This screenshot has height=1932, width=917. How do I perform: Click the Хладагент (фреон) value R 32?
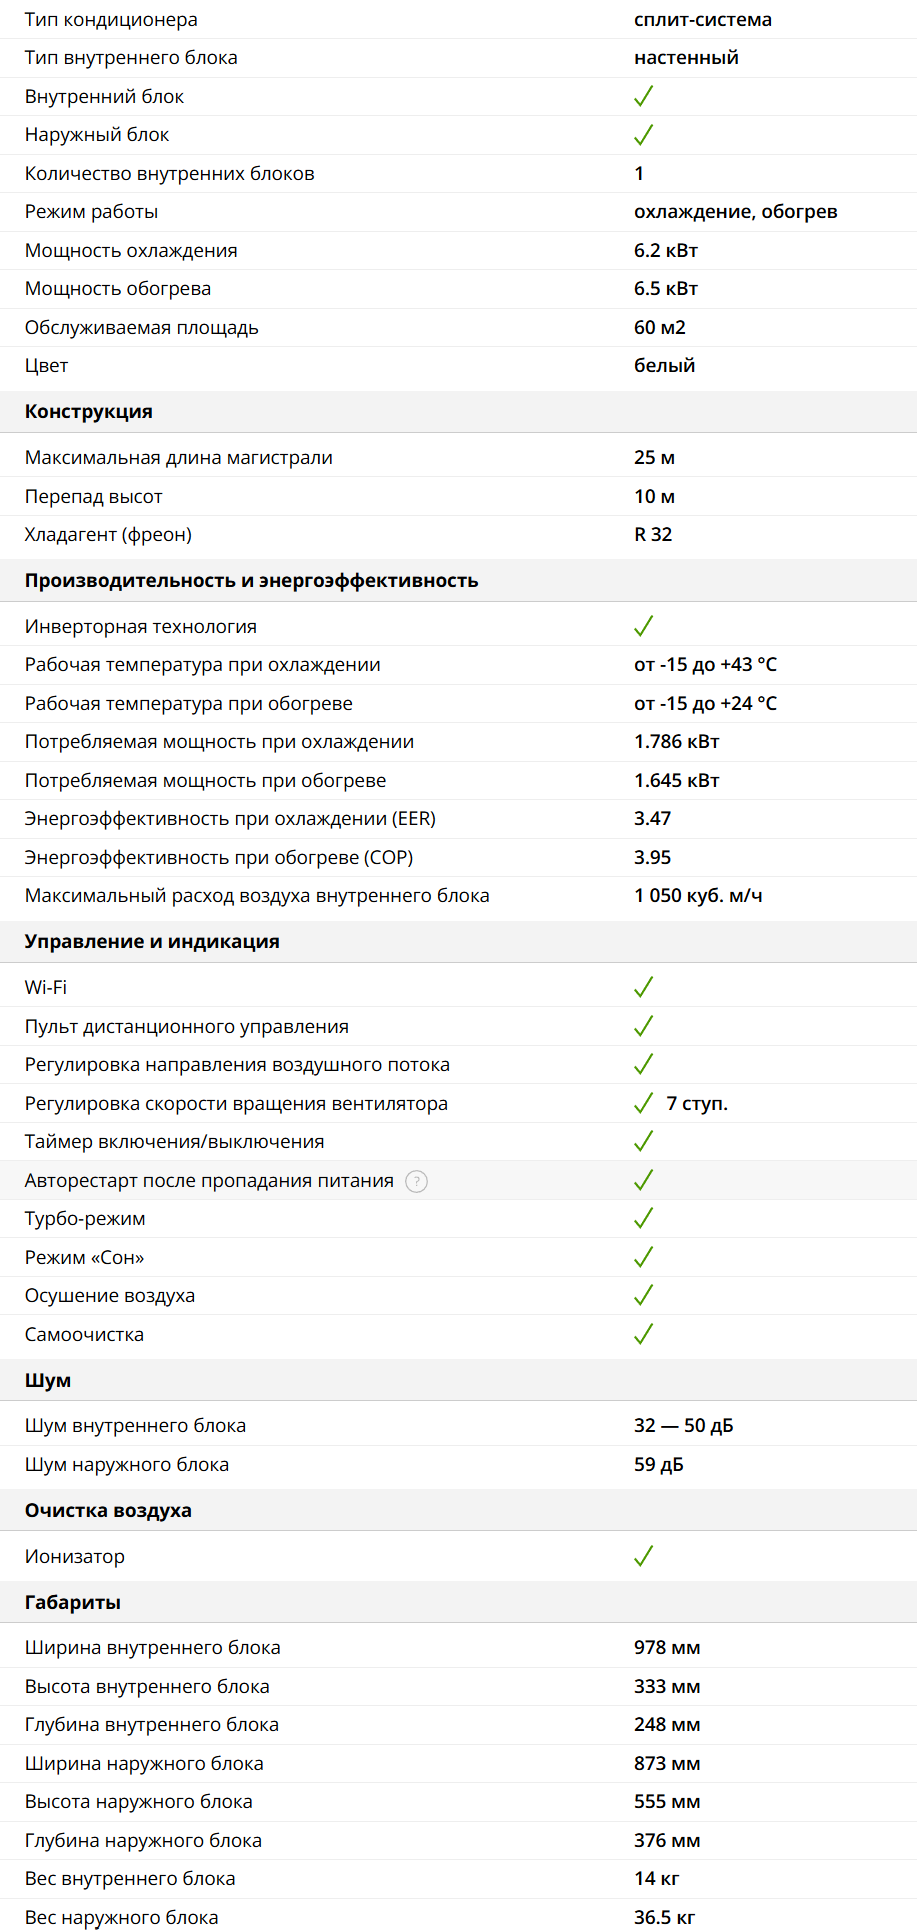tap(653, 534)
